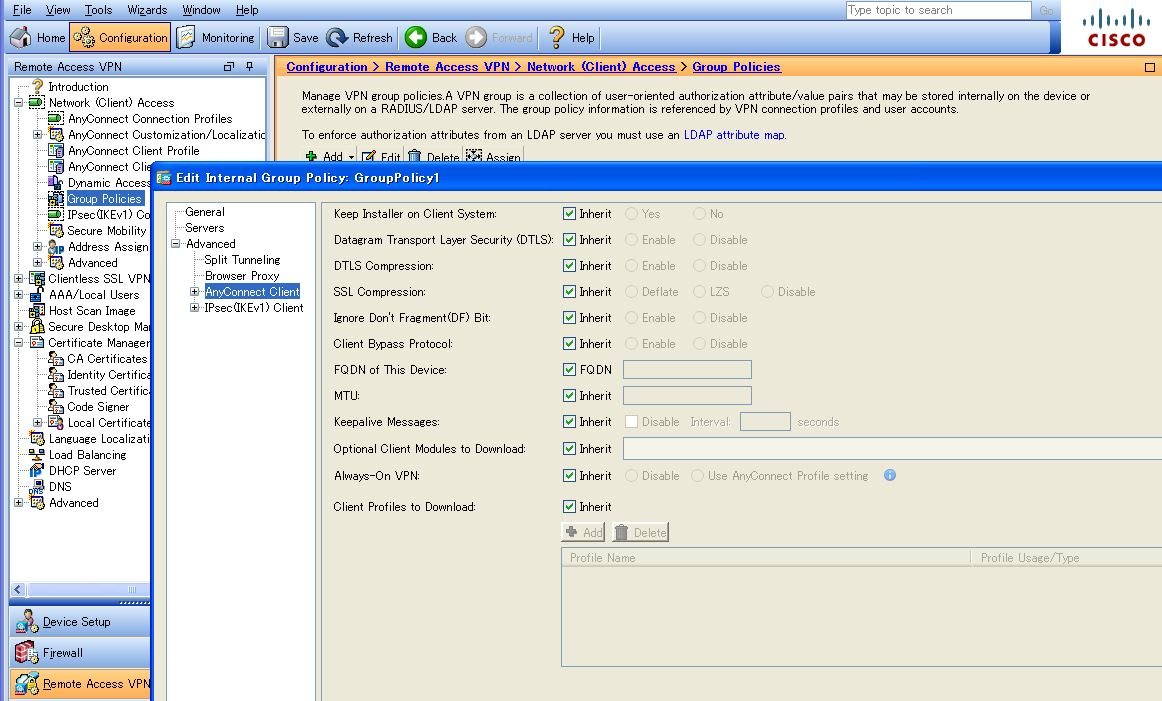Open the Configuration toolbar button
Image resolution: width=1162 pixels, height=701 pixels.
tap(120, 37)
